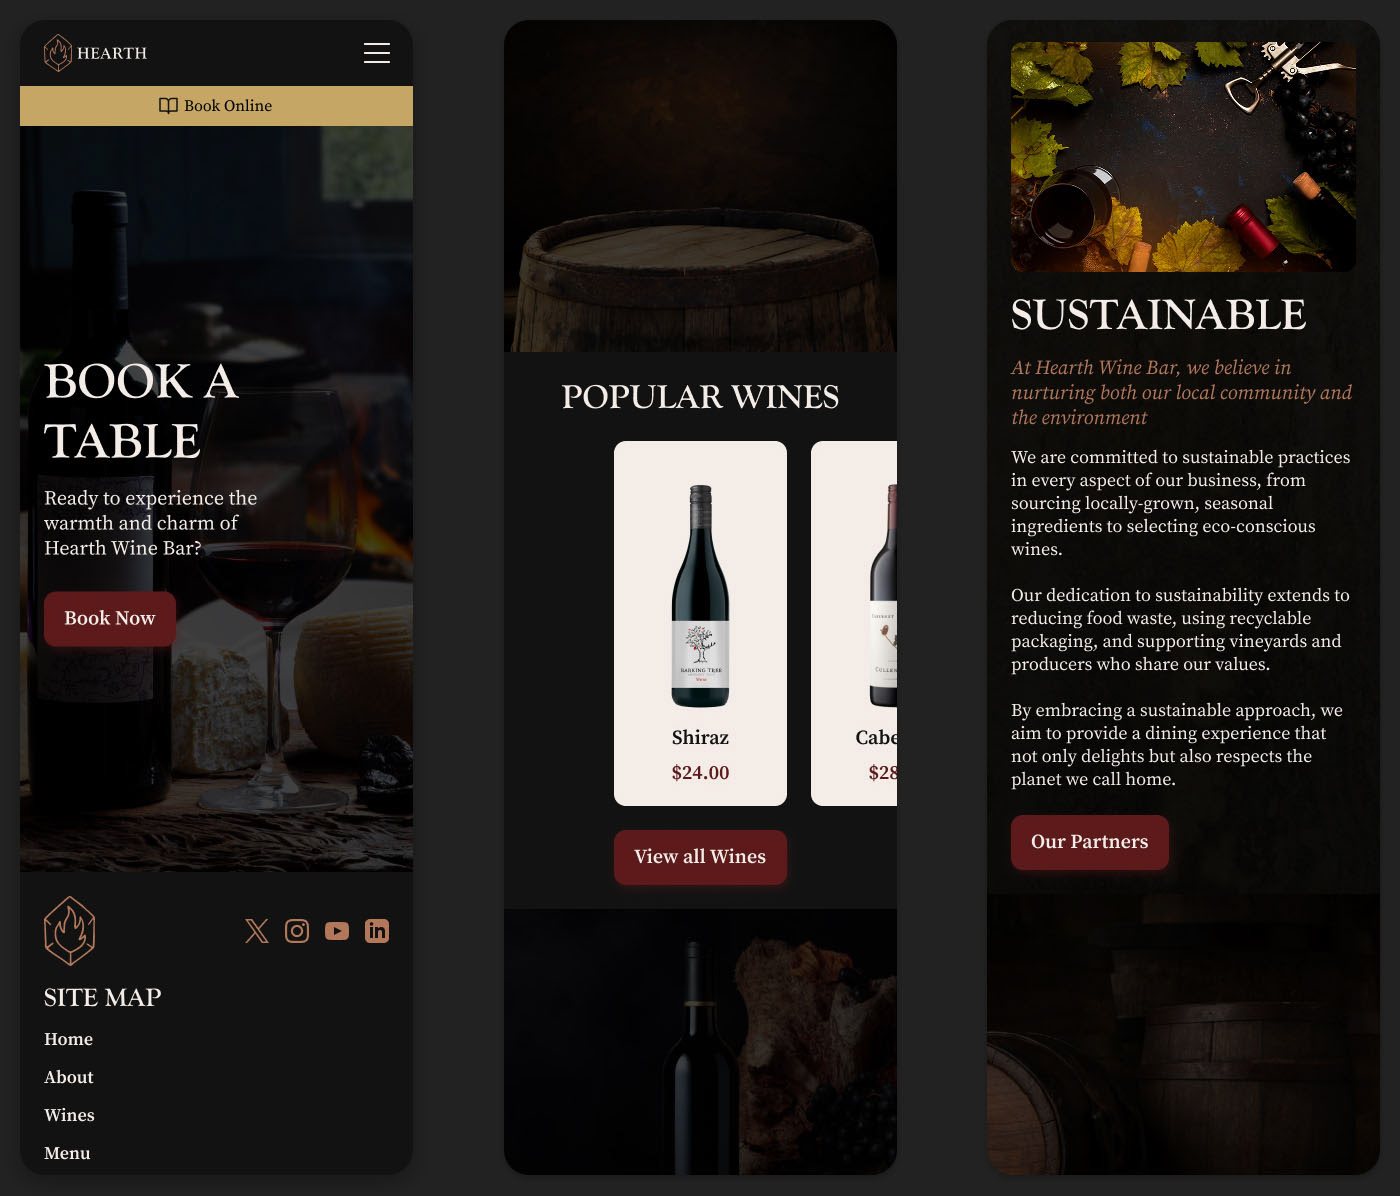
Task: Go to Home in the site map
Action: coord(69,1039)
